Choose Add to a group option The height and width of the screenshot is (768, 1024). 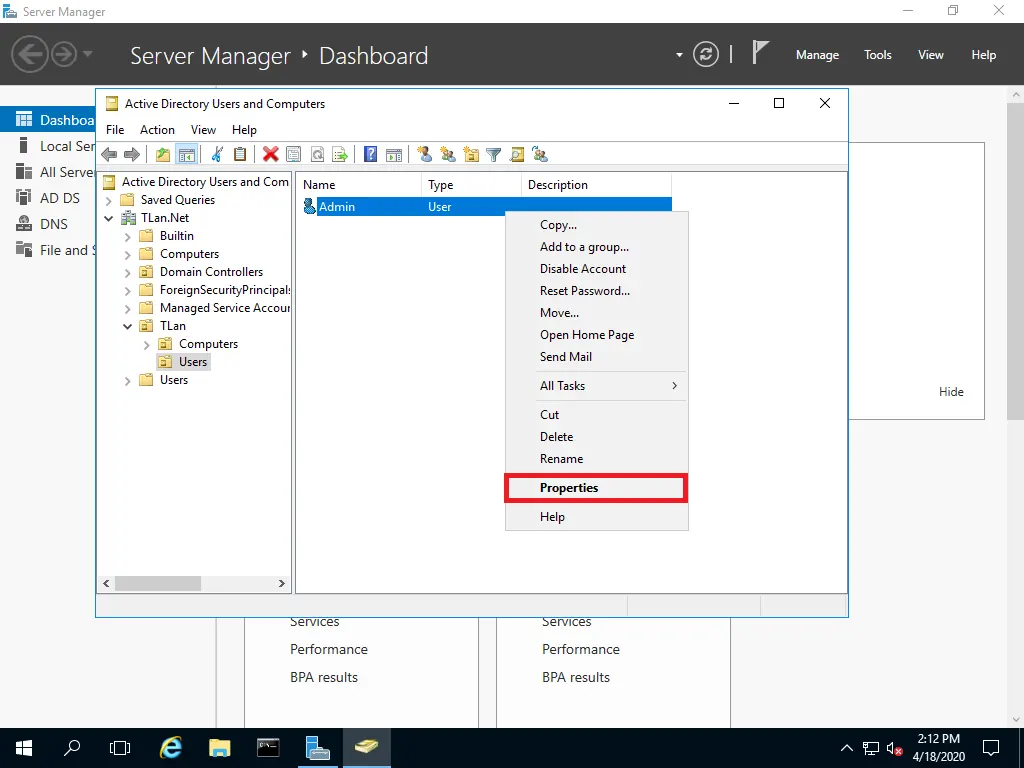[x=596, y=247]
